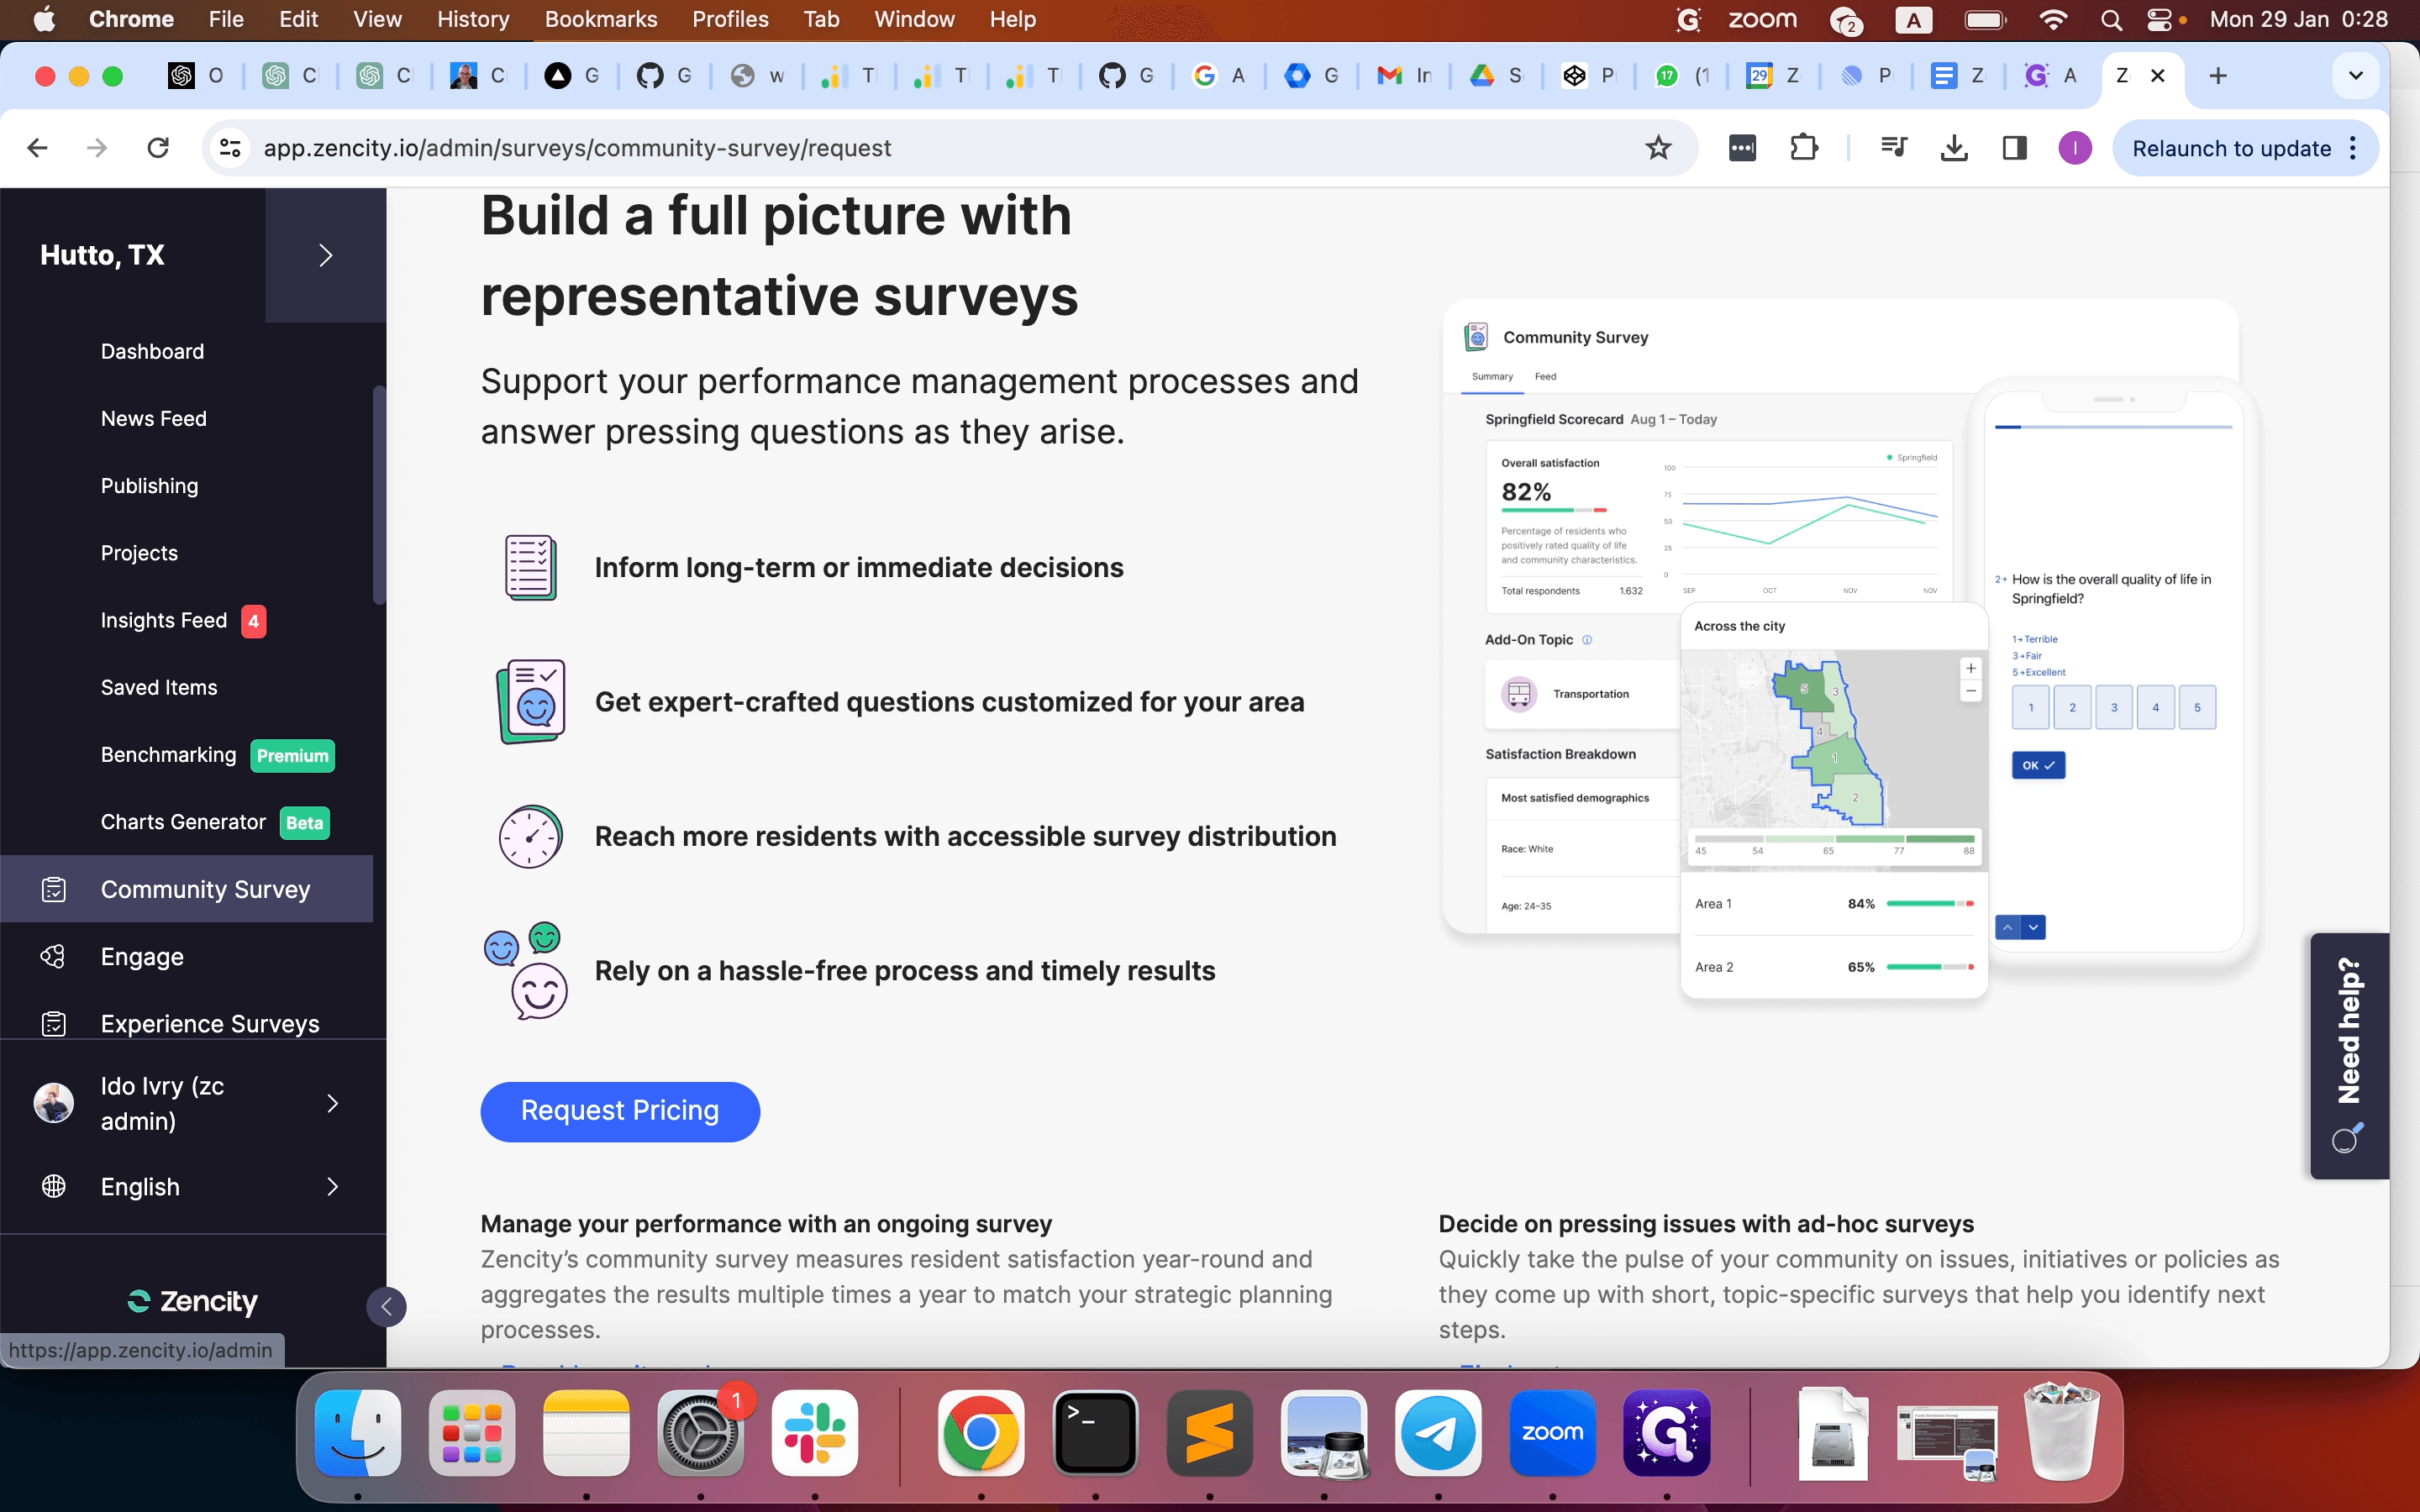This screenshot has width=2420, height=1512.
Task: Go back to previous page
Action: point(38,148)
